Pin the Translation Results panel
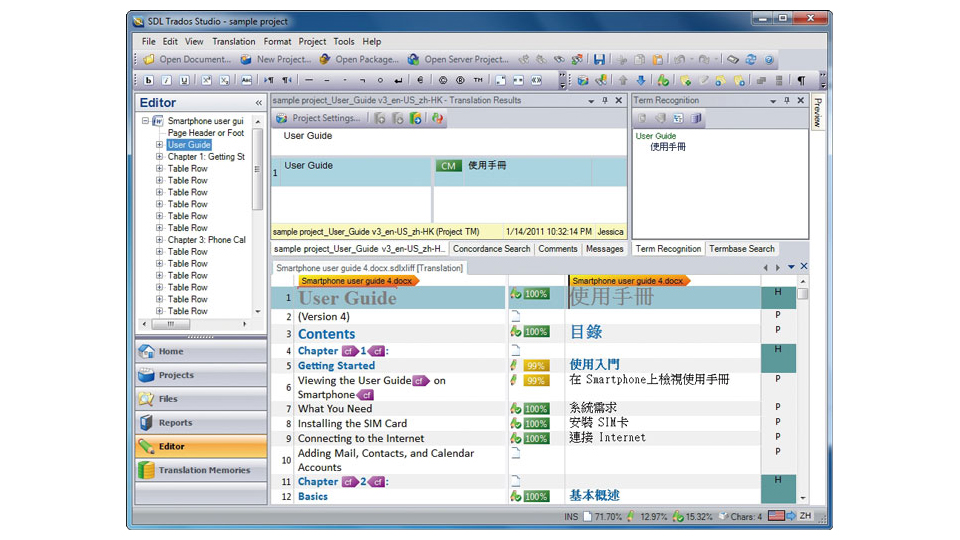 (x=605, y=100)
